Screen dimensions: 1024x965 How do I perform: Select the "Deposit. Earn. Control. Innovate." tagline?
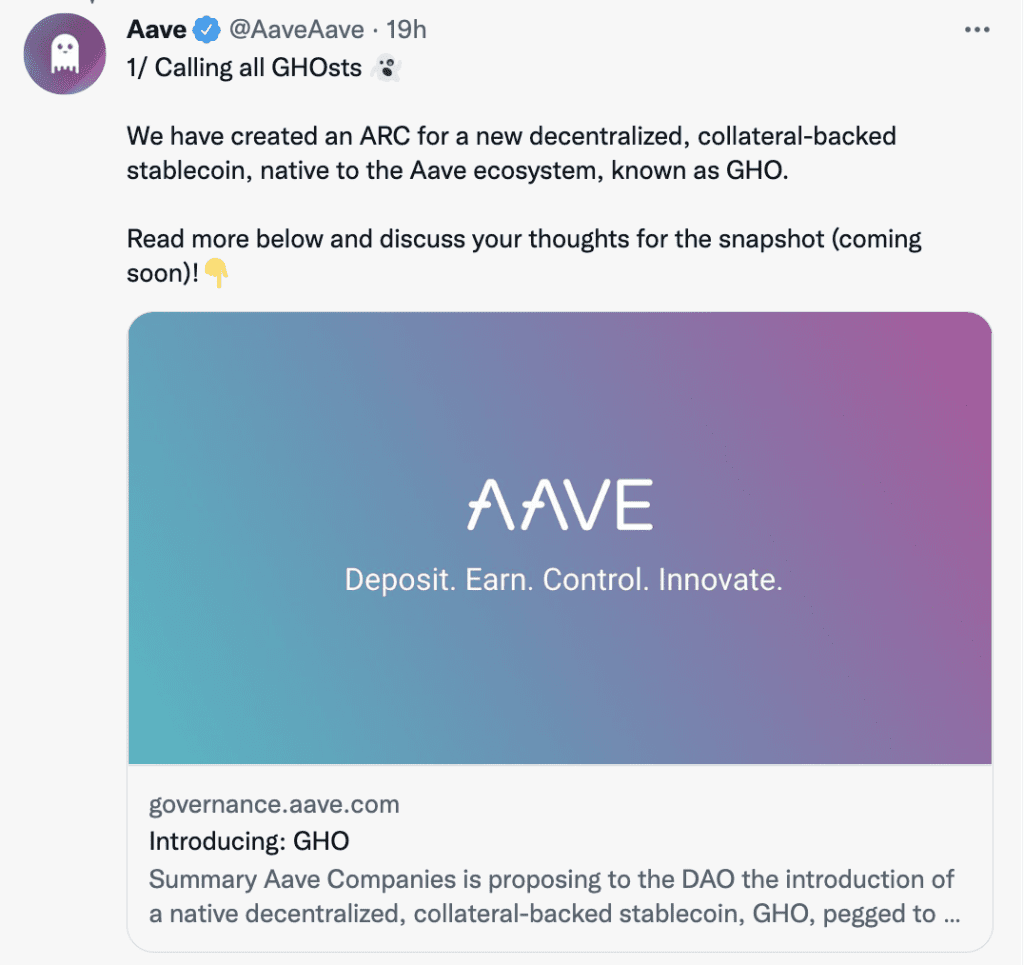(564, 580)
